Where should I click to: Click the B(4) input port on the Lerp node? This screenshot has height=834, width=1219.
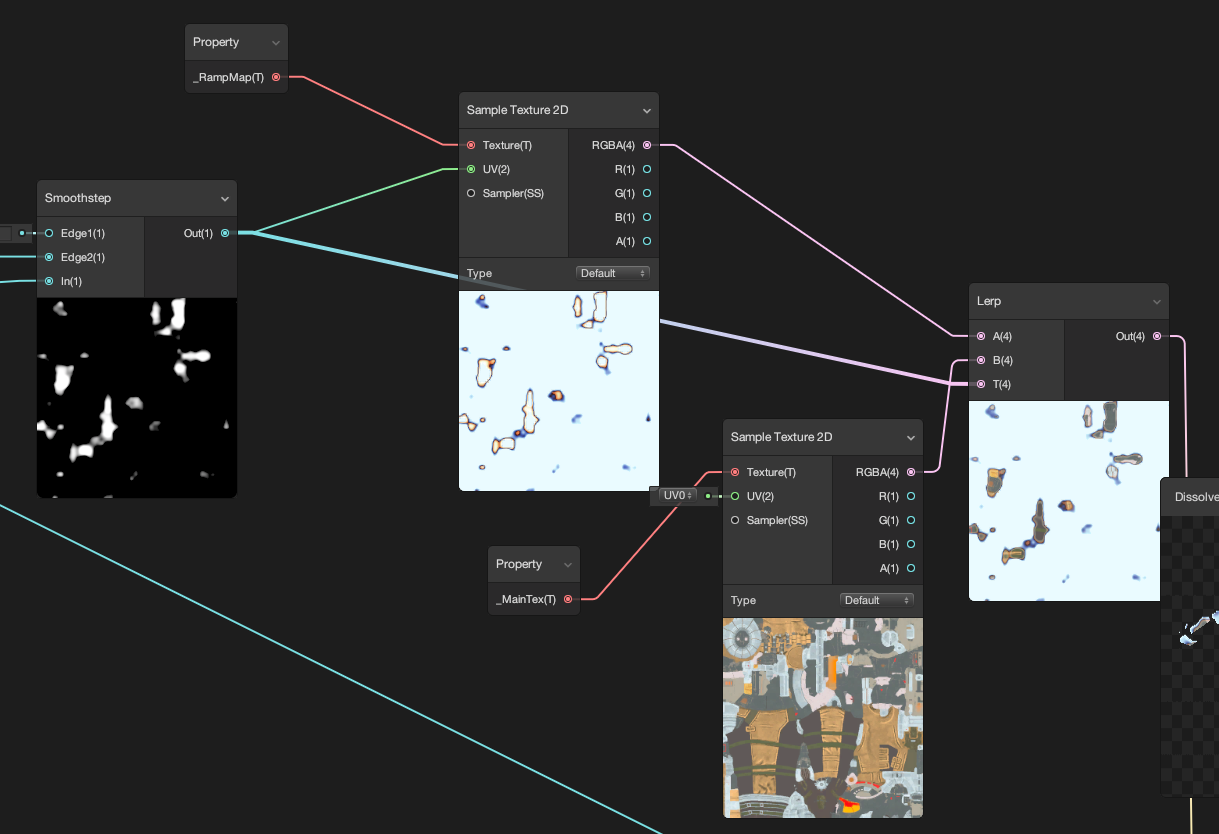[x=981, y=360]
